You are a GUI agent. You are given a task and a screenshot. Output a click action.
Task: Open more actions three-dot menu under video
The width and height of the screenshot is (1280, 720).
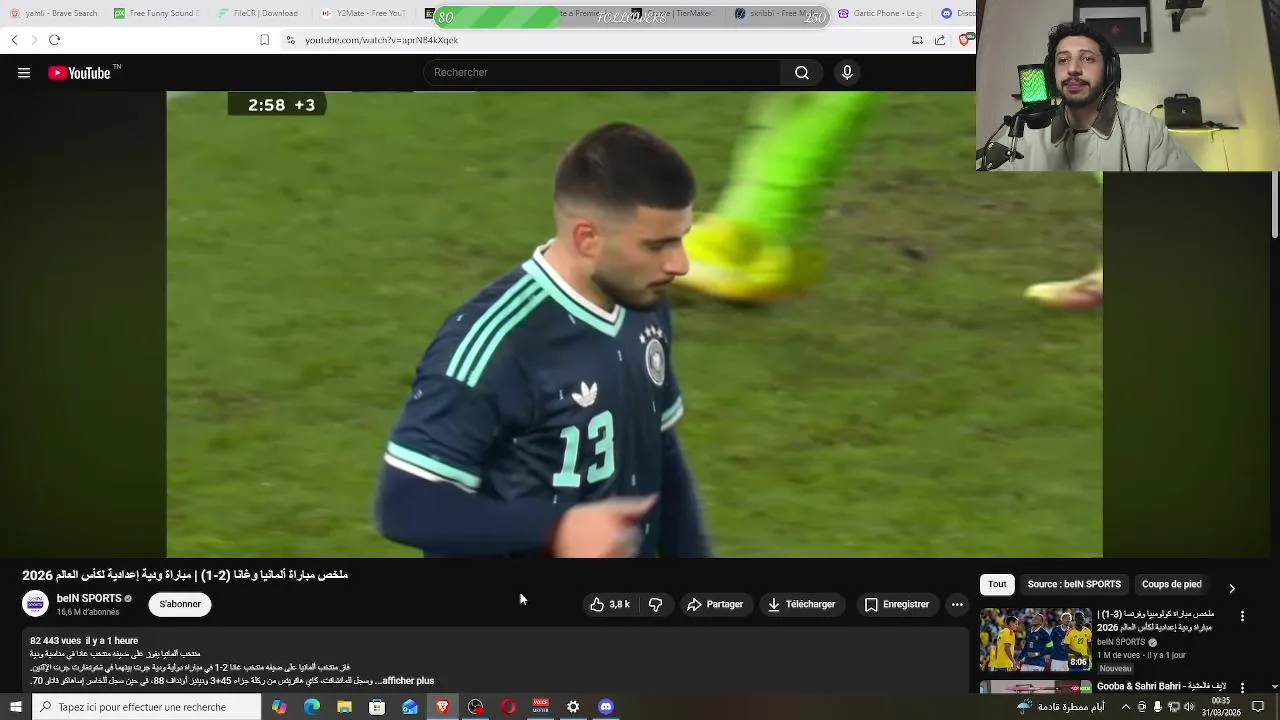(x=957, y=604)
